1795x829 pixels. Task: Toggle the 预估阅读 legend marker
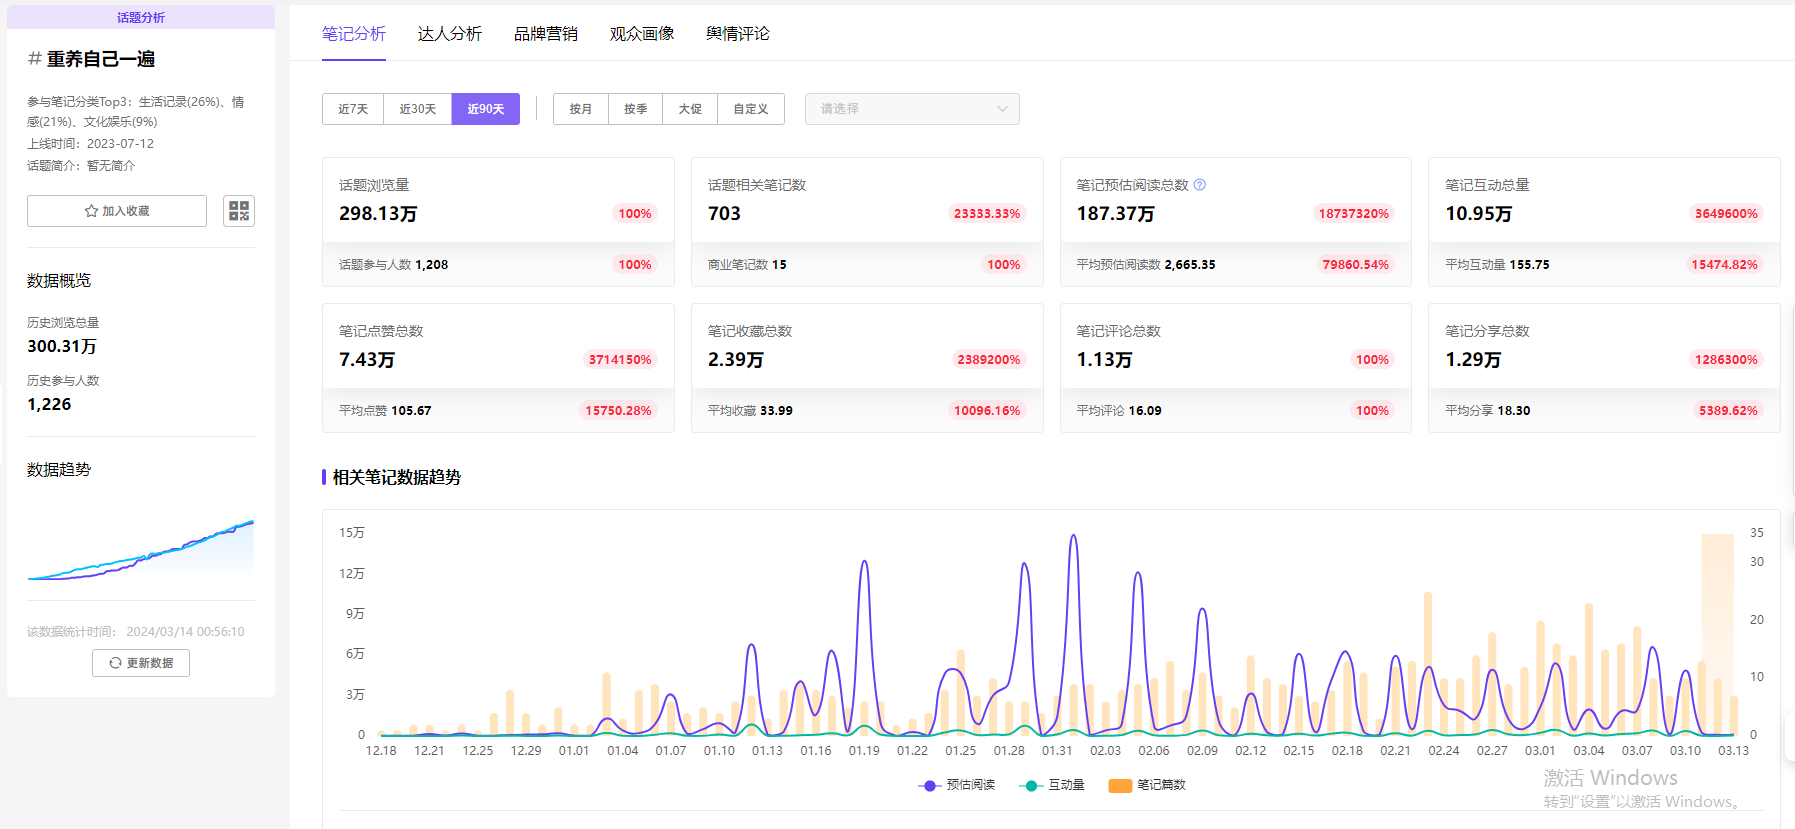pos(930,785)
